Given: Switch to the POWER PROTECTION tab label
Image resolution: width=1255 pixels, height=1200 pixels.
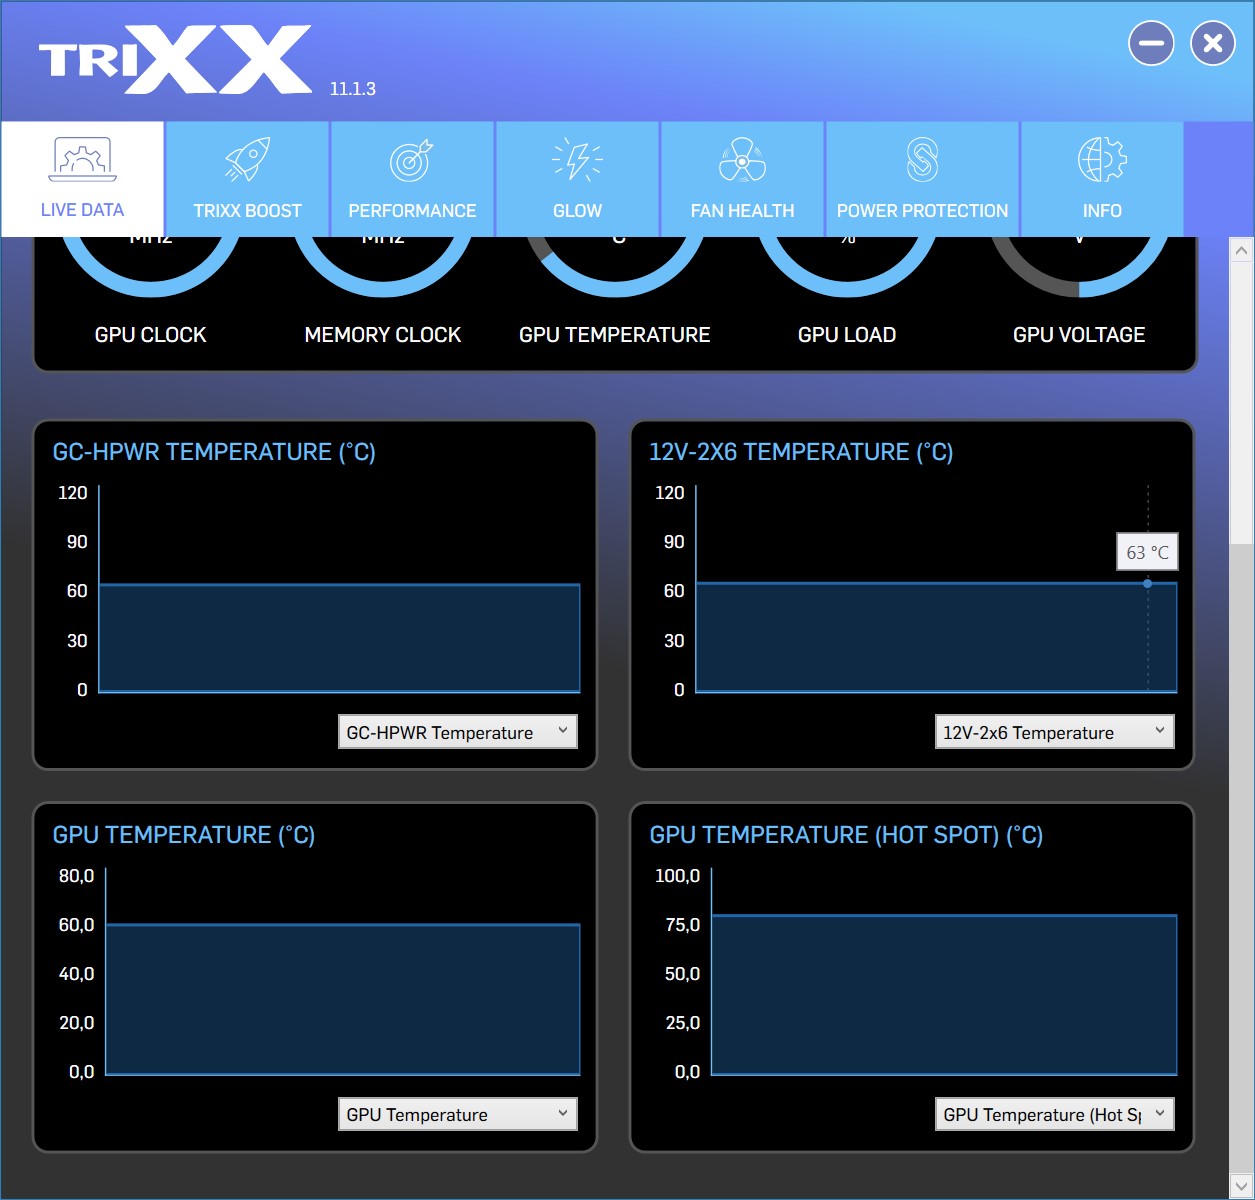Looking at the screenshot, I should [x=922, y=211].
